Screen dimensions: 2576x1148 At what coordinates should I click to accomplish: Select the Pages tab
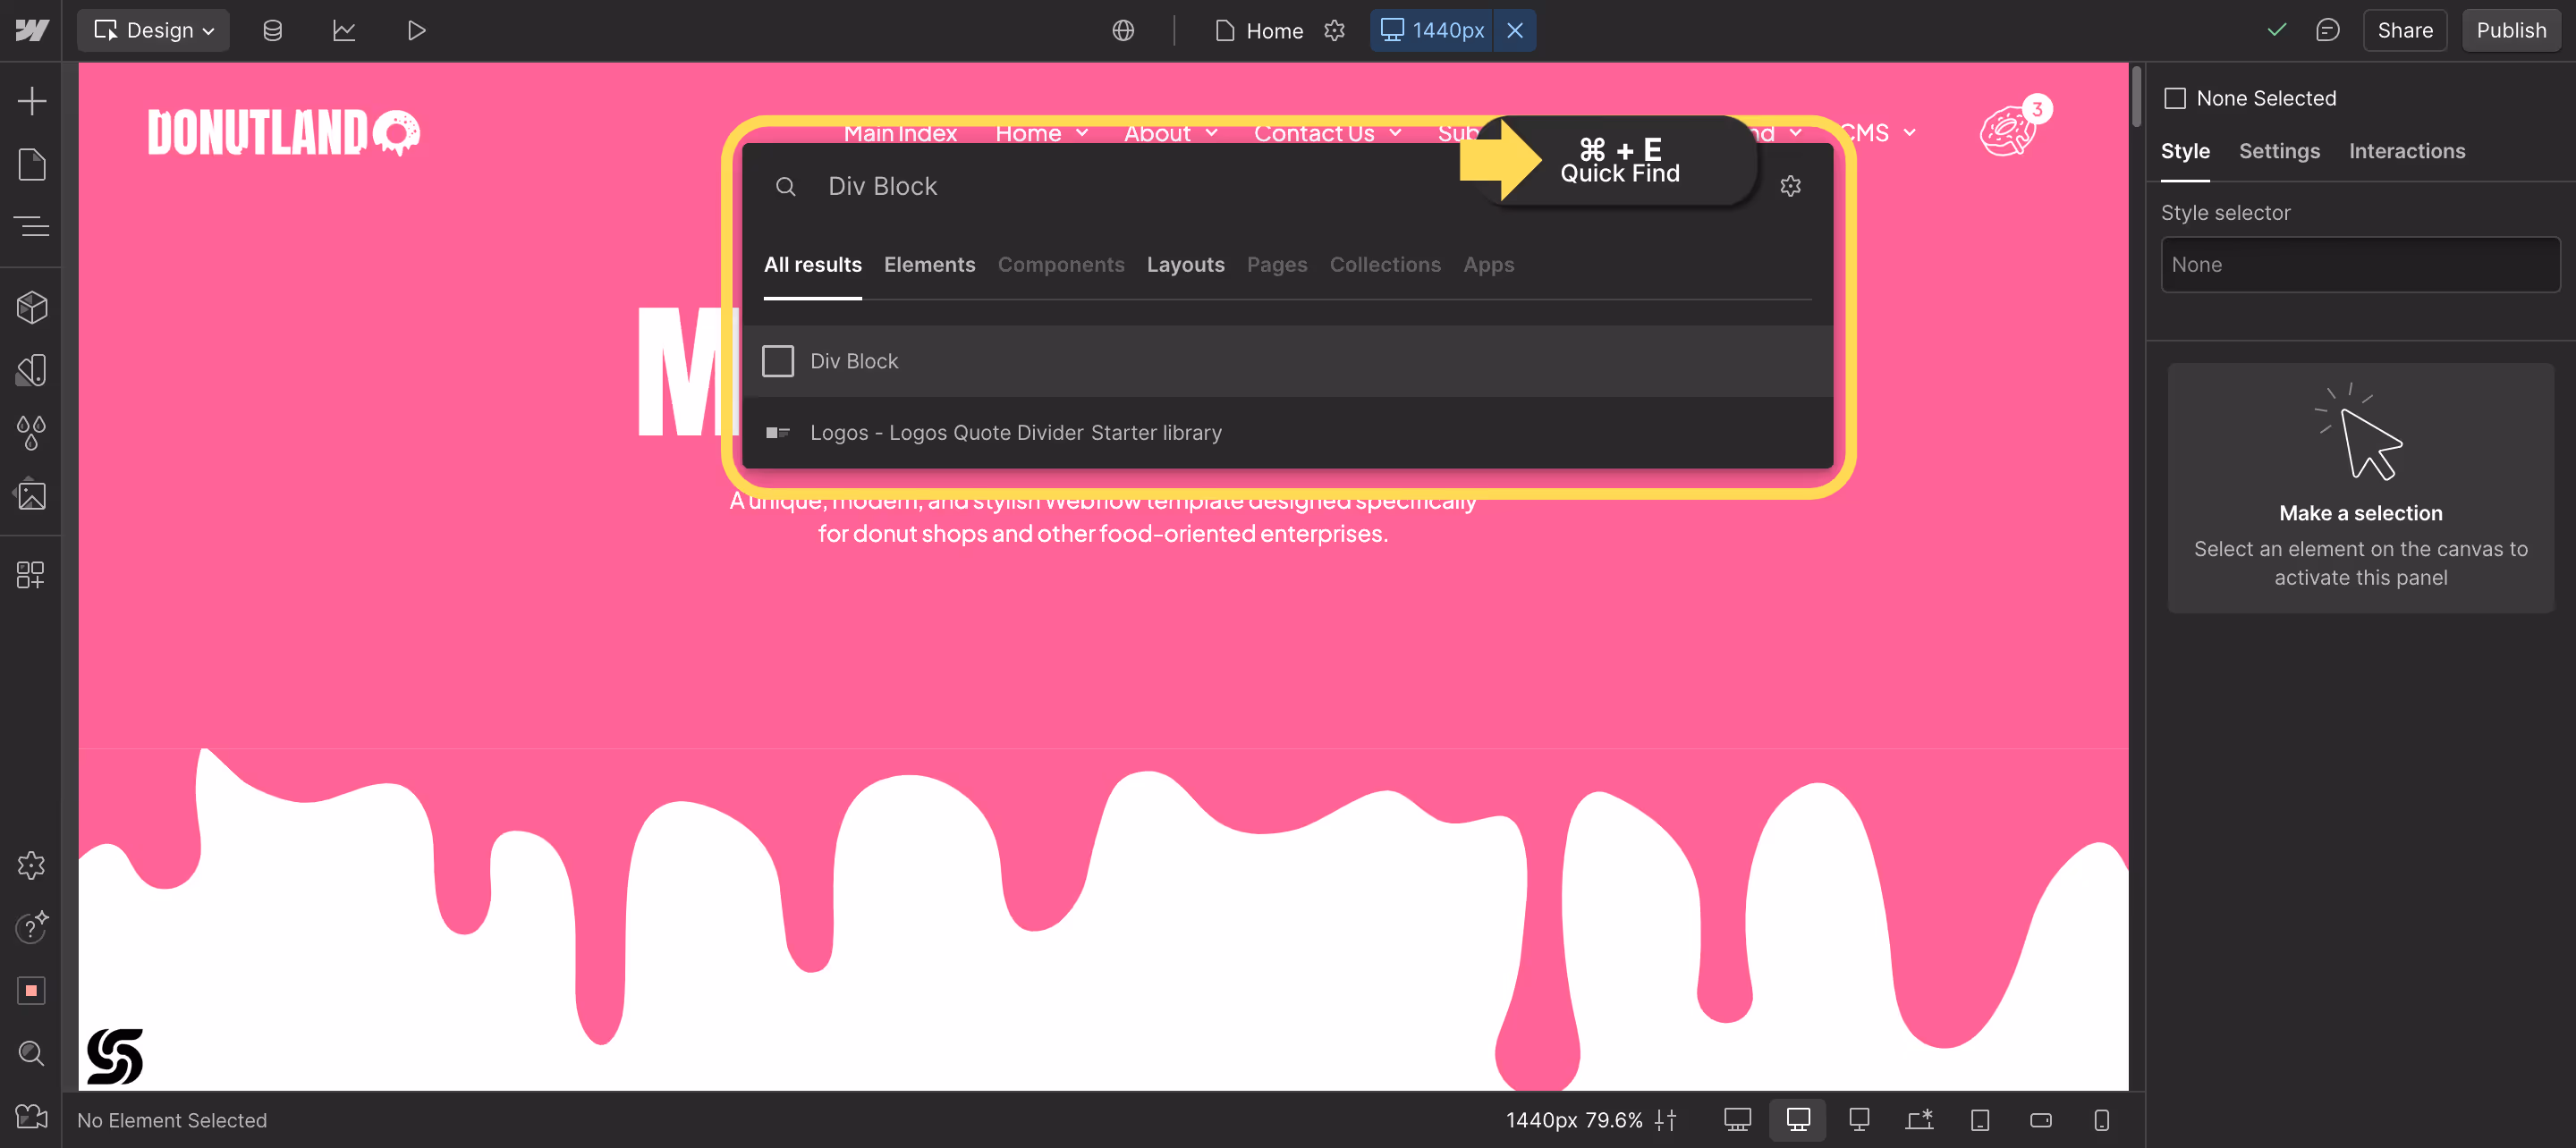[1277, 264]
